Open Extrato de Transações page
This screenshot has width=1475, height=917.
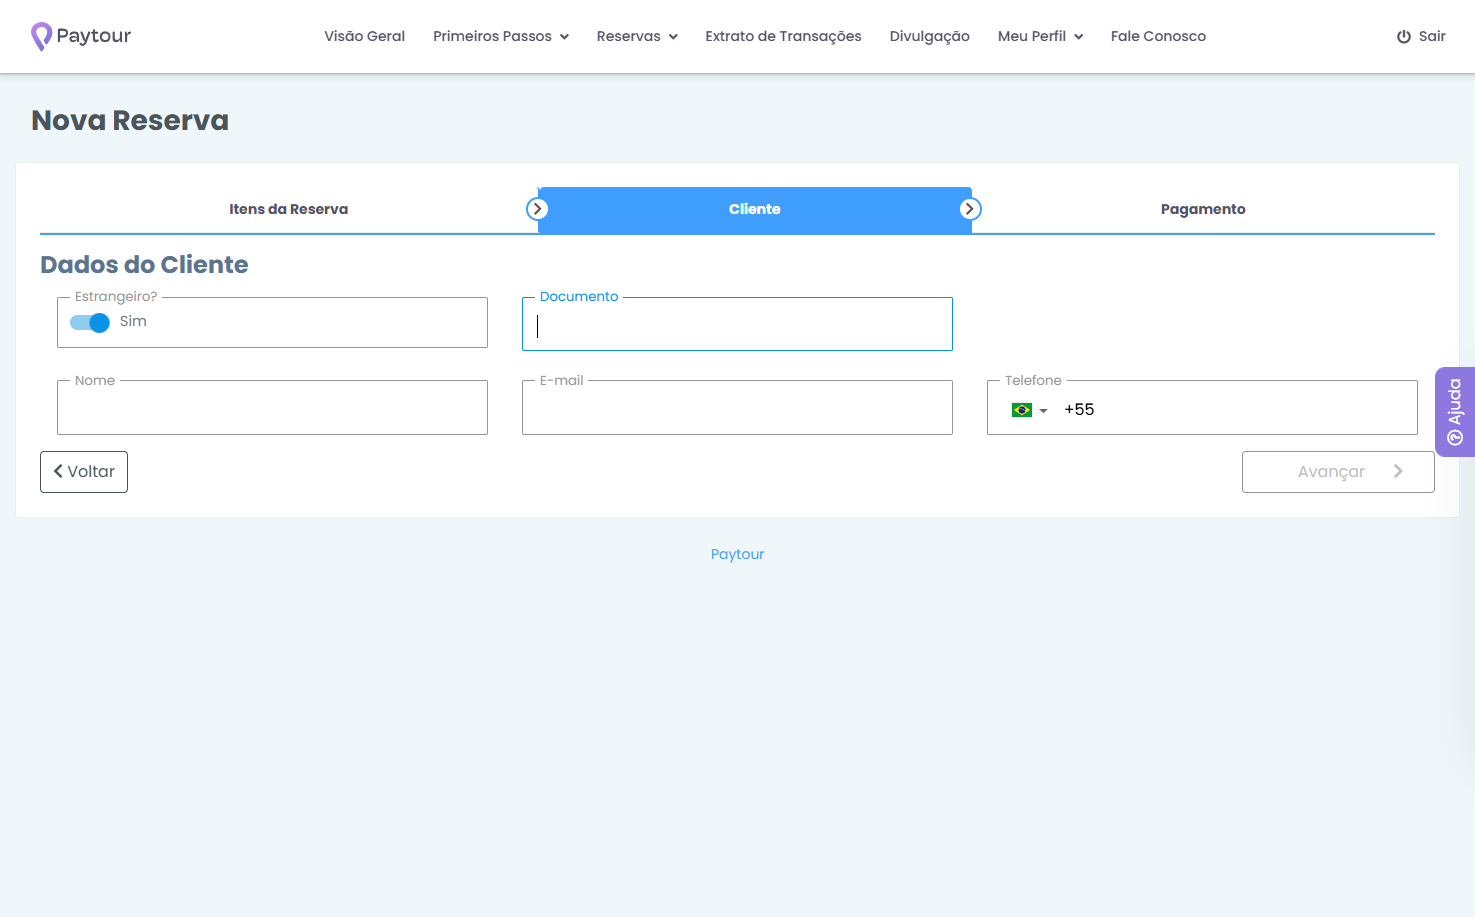(x=783, y=37)
